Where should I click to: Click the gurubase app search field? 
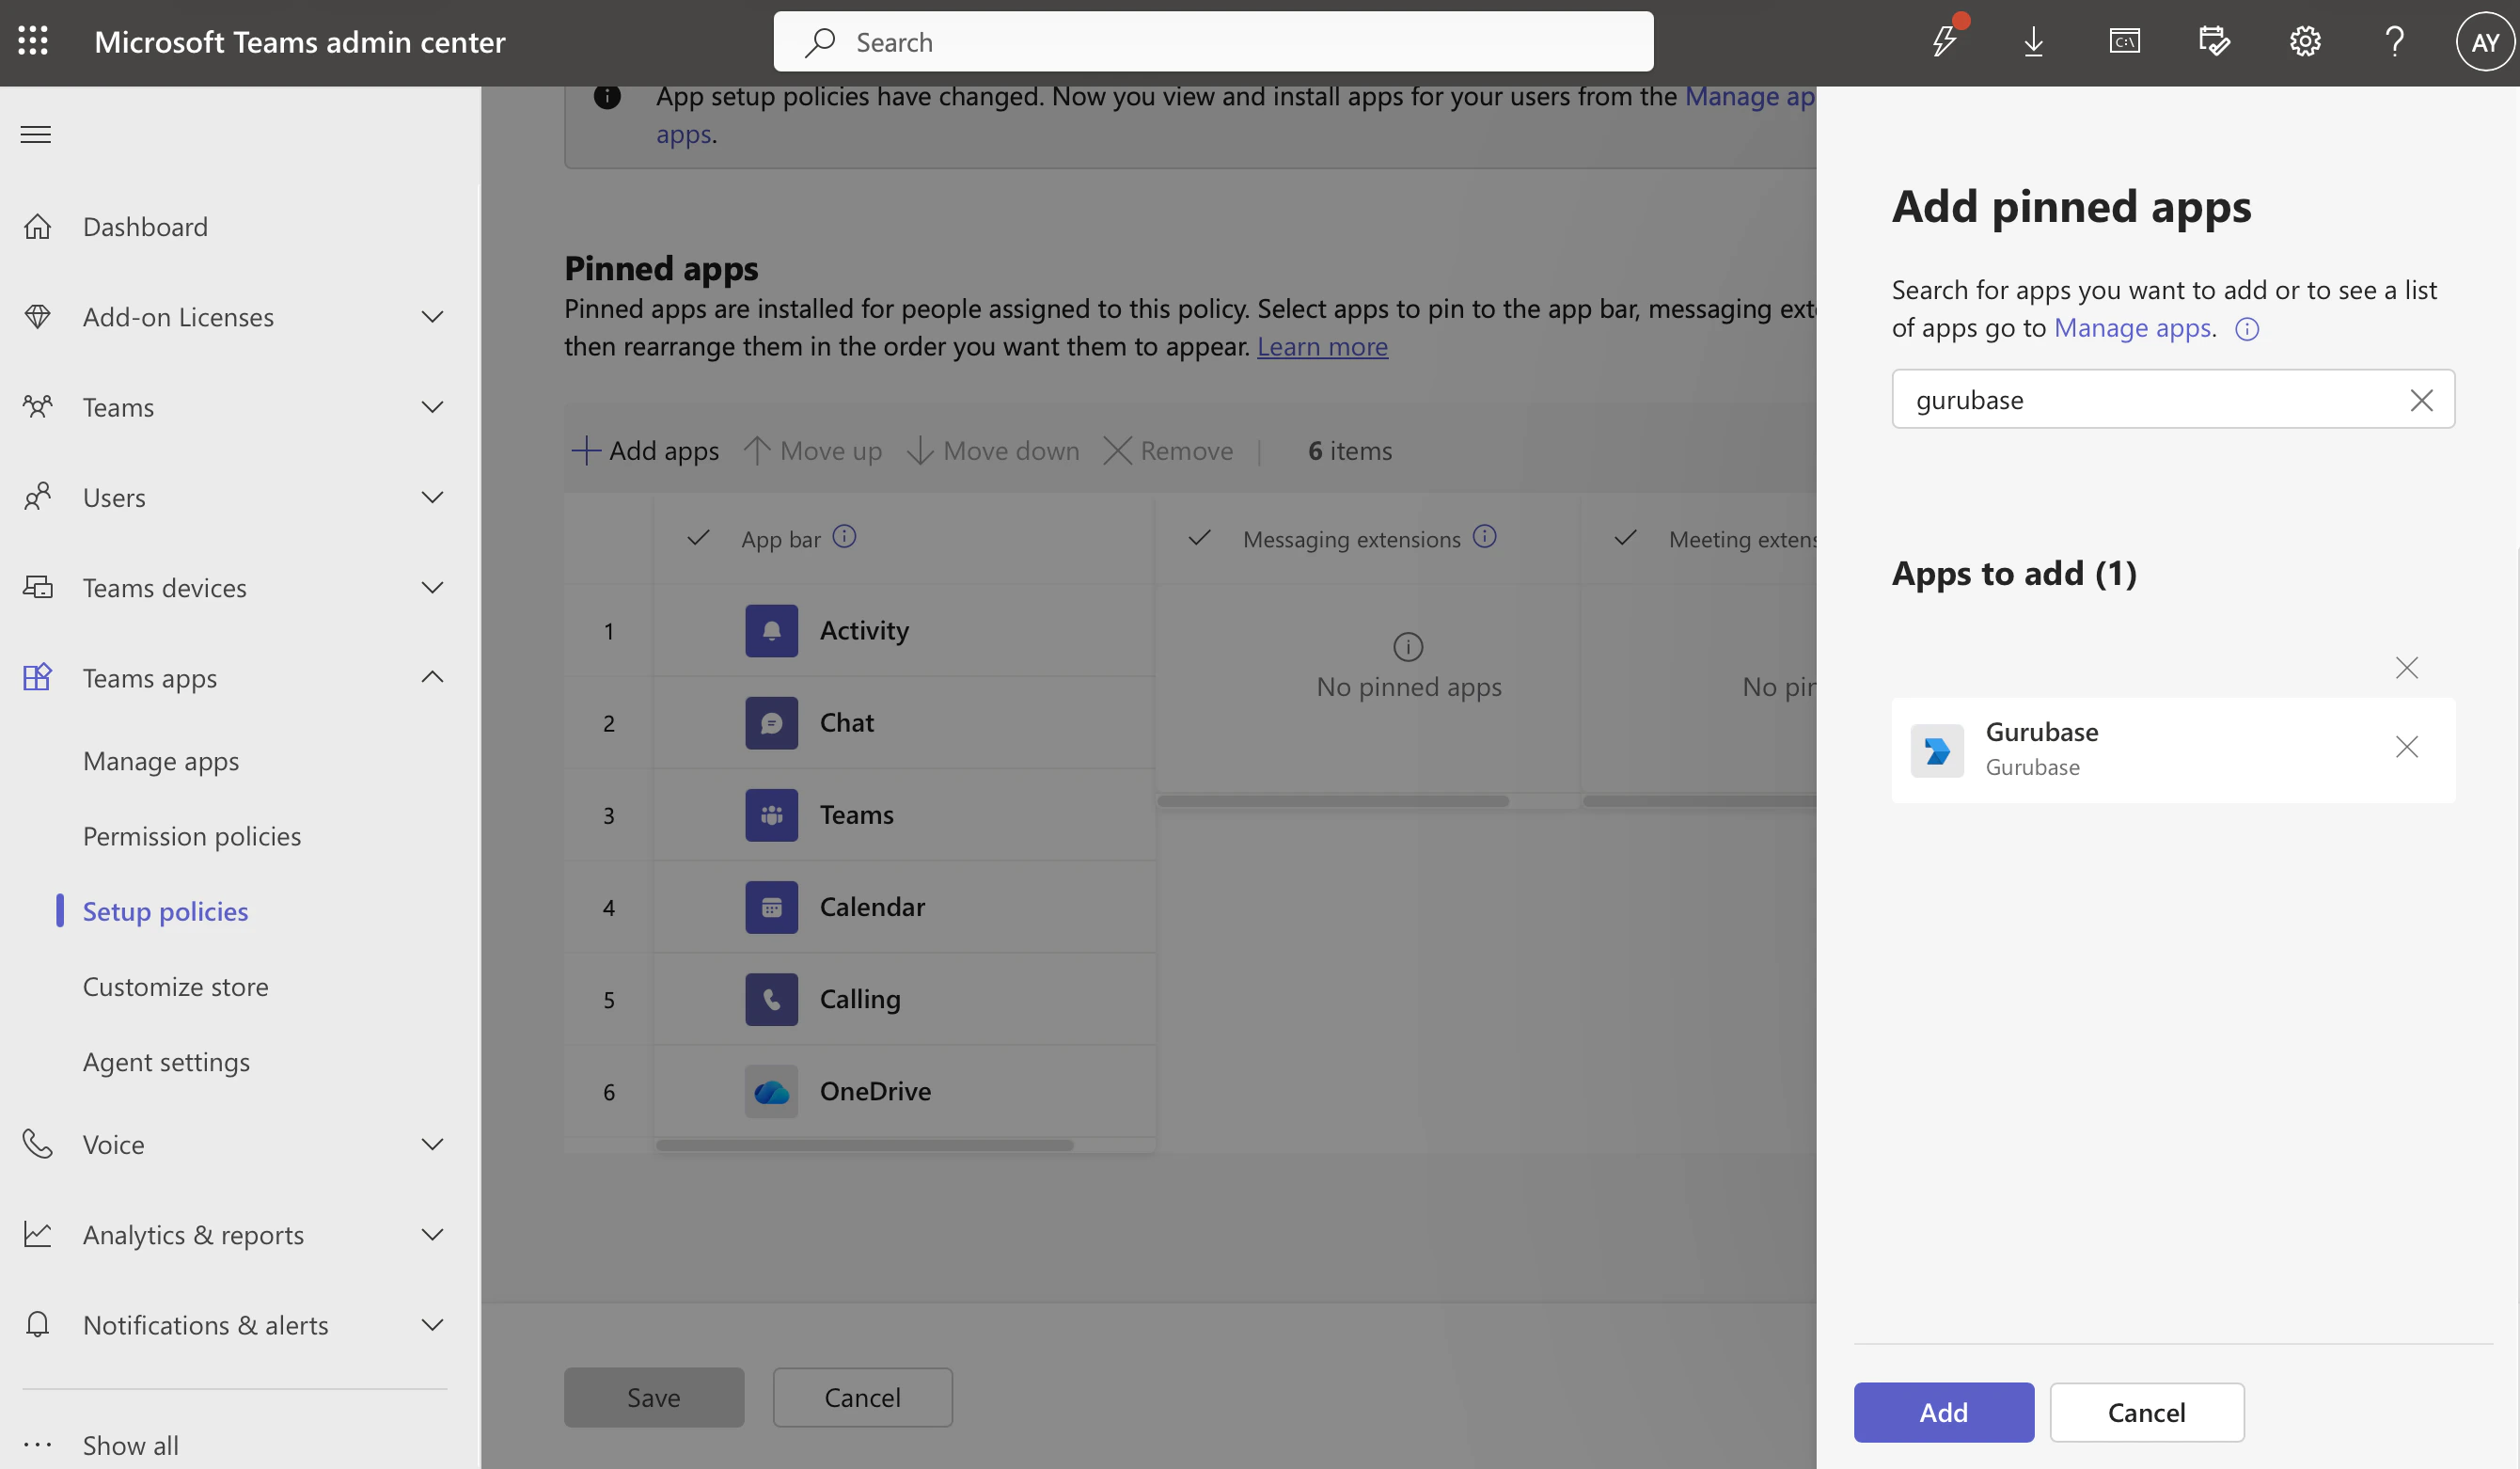click(2173, 399)
